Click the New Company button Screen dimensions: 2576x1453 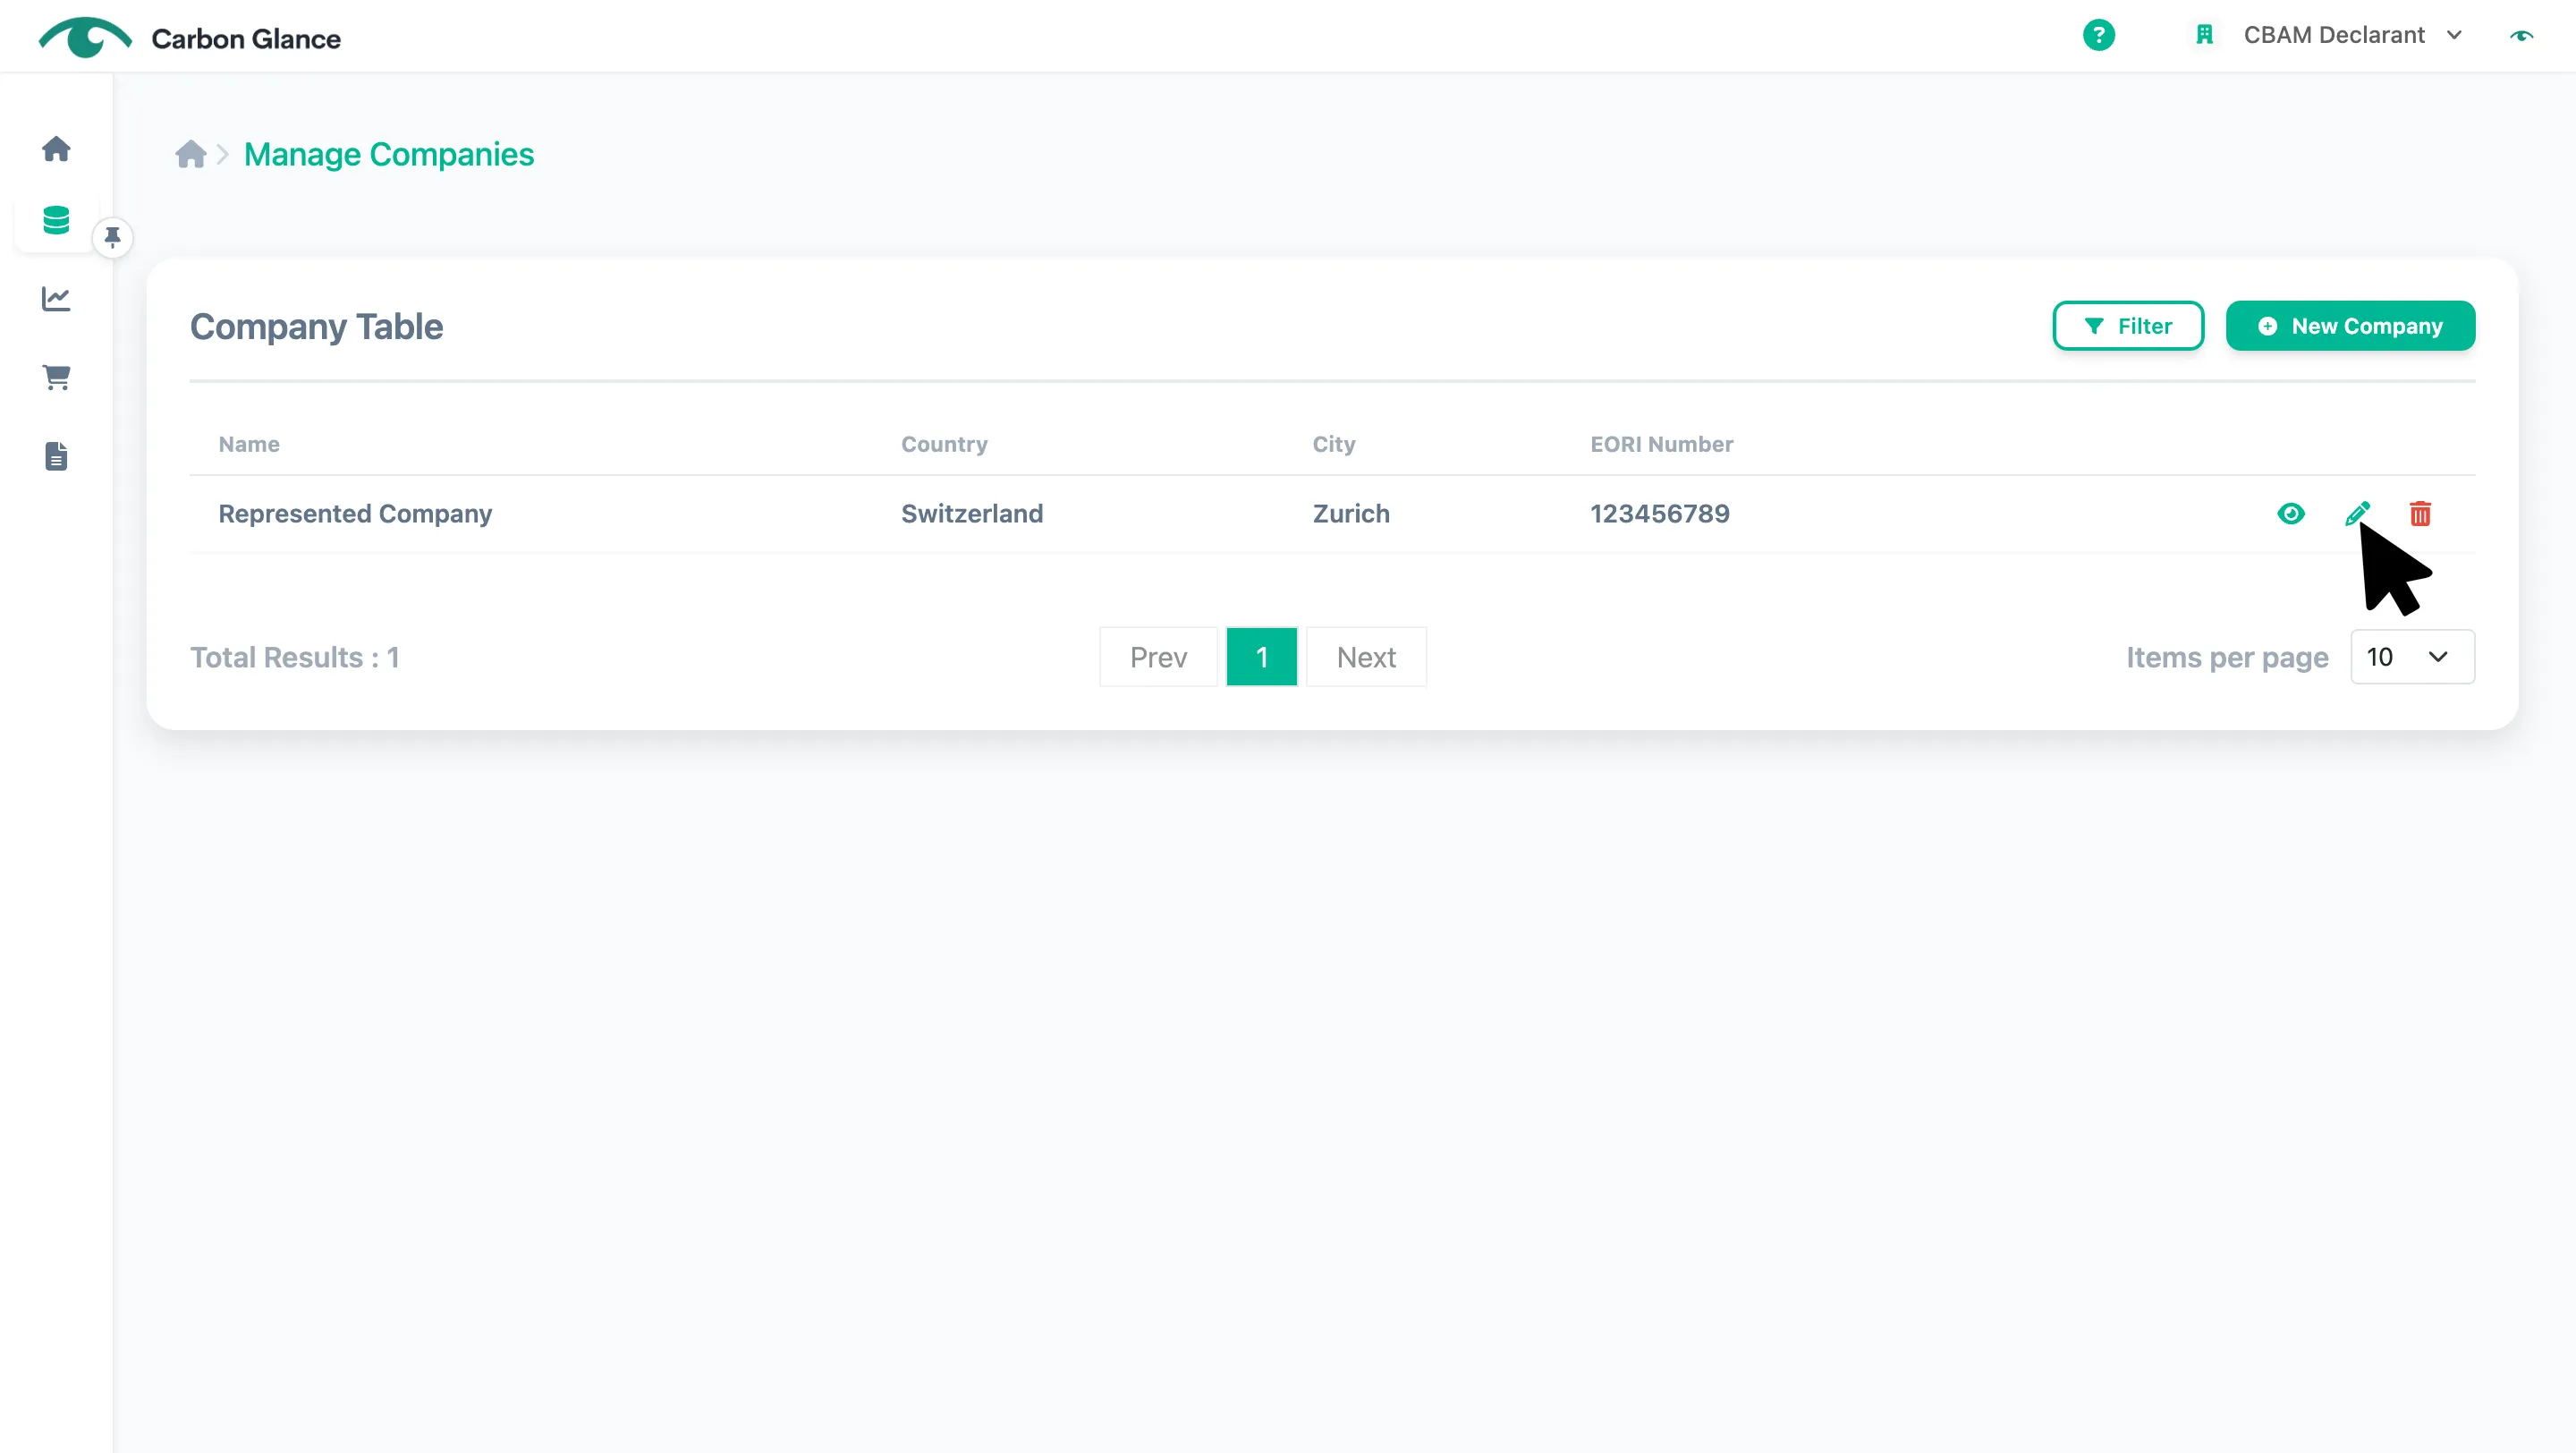[2350, 326]
